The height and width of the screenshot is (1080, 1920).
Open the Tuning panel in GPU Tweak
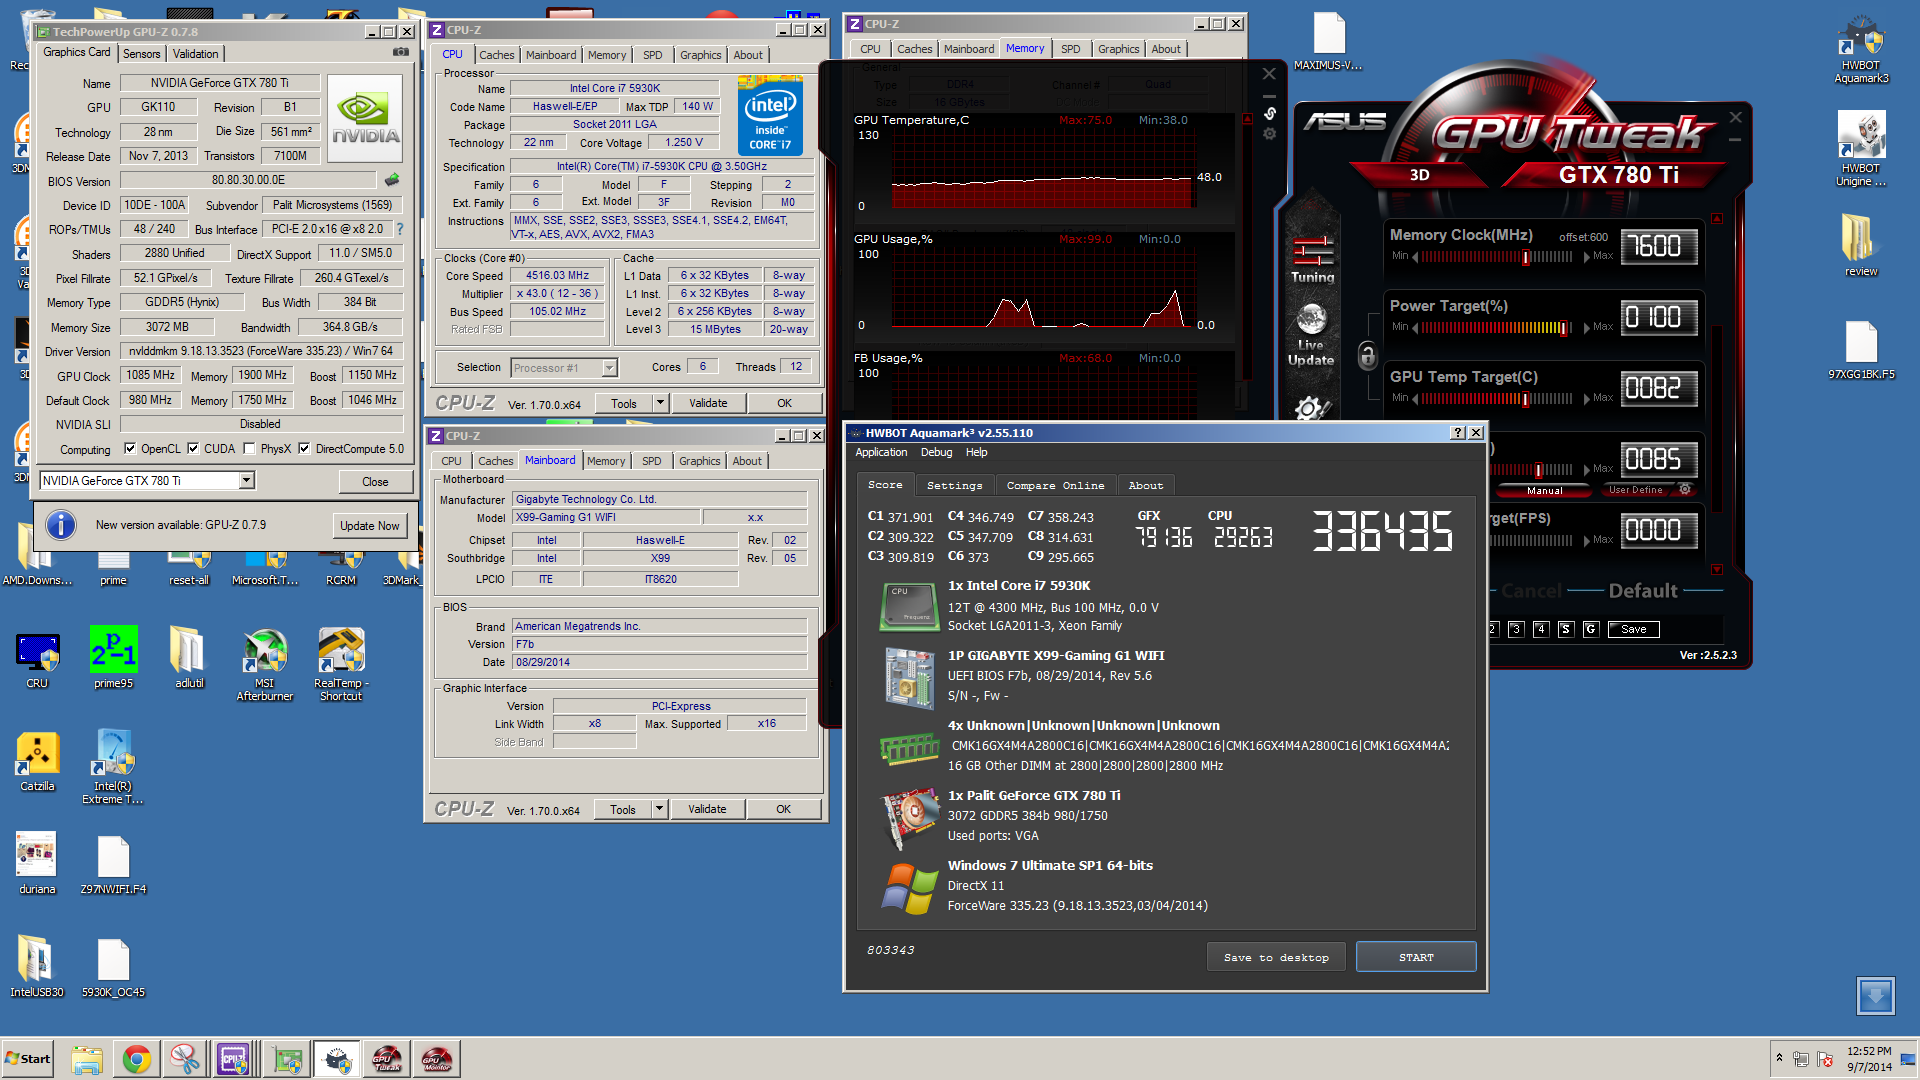(x=1312, y=259)
